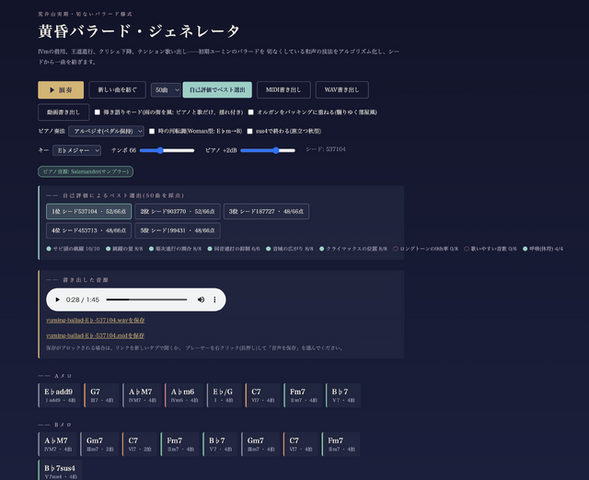Select the A♭M7 chord in Aメロ
This screenshot has height=480, width=589.
(142, 395)
